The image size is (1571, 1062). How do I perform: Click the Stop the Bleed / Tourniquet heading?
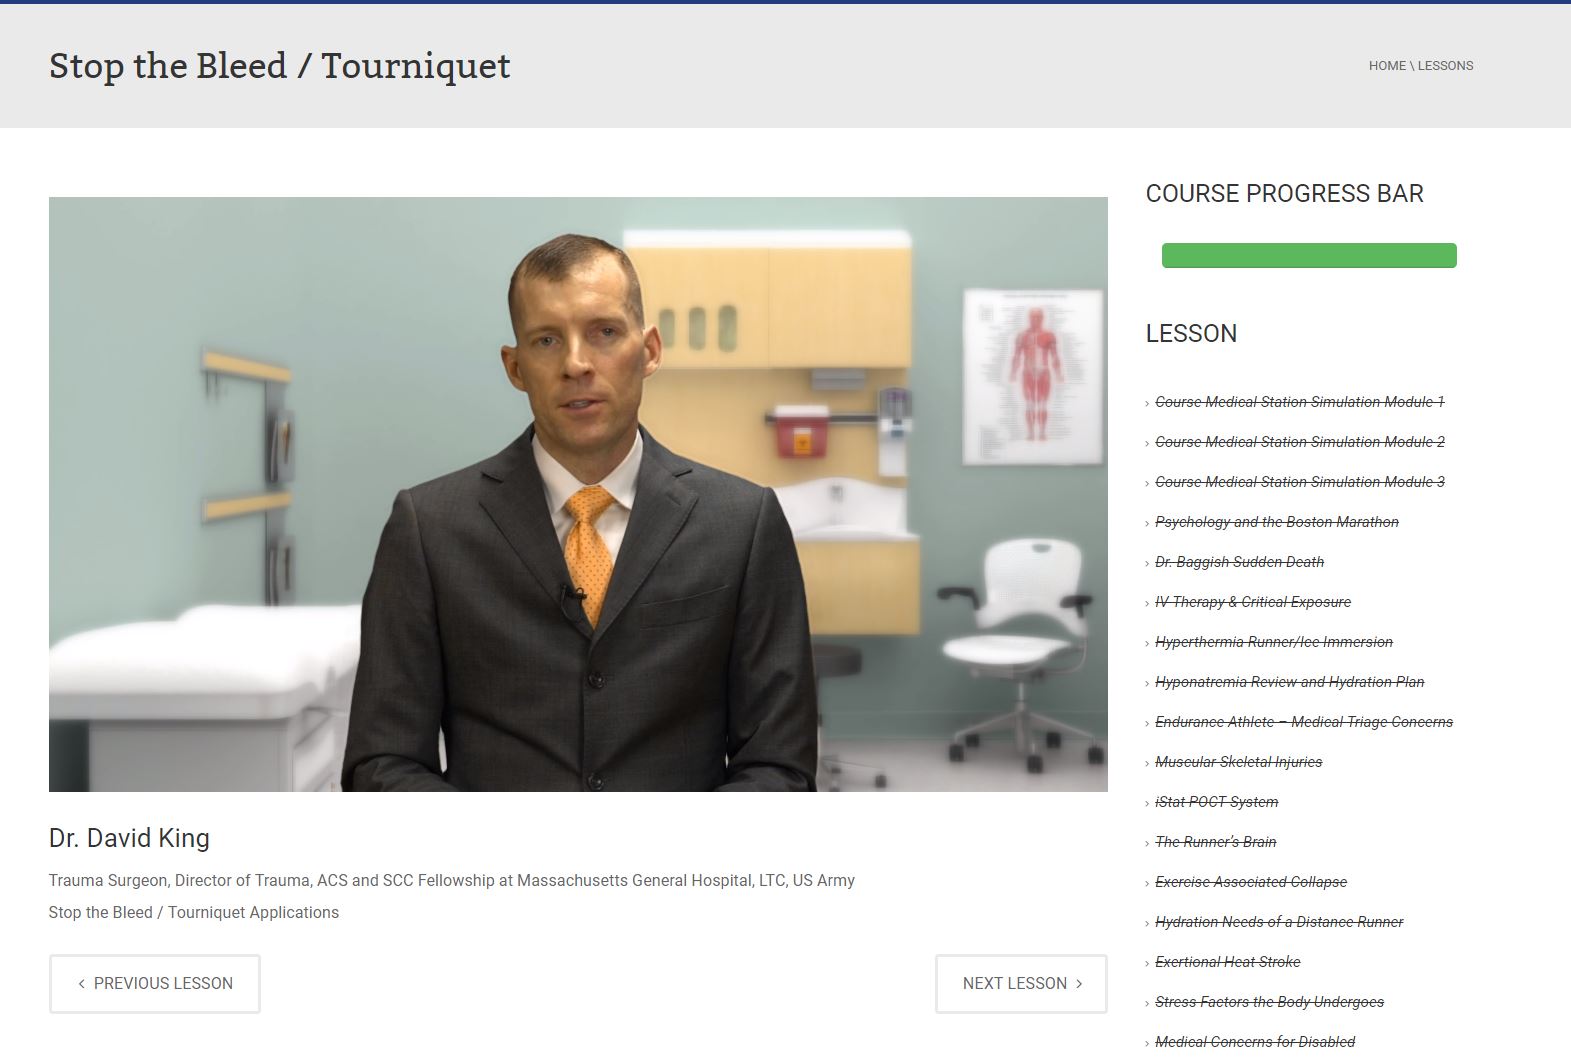pyautogui.click(x=280, y=66)
